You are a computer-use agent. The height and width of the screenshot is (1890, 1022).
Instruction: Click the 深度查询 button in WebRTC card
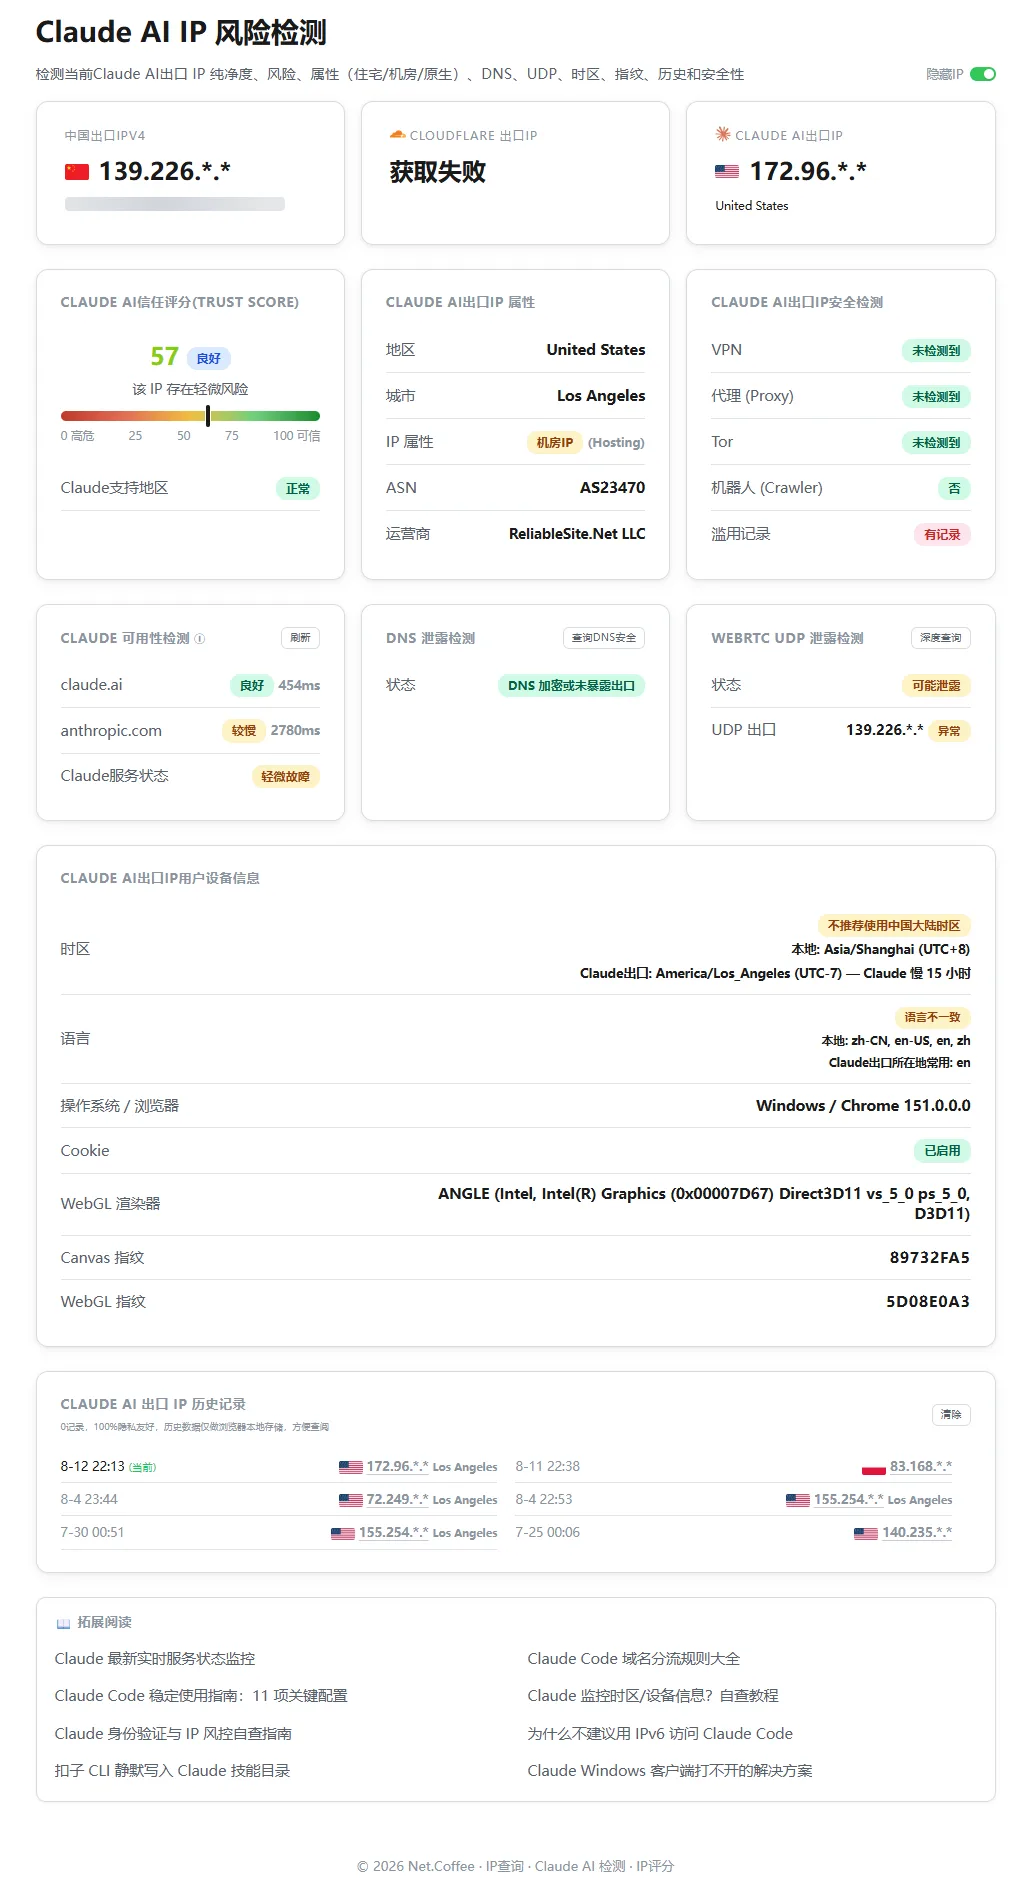pyautogui.click(x=940, y=638)
